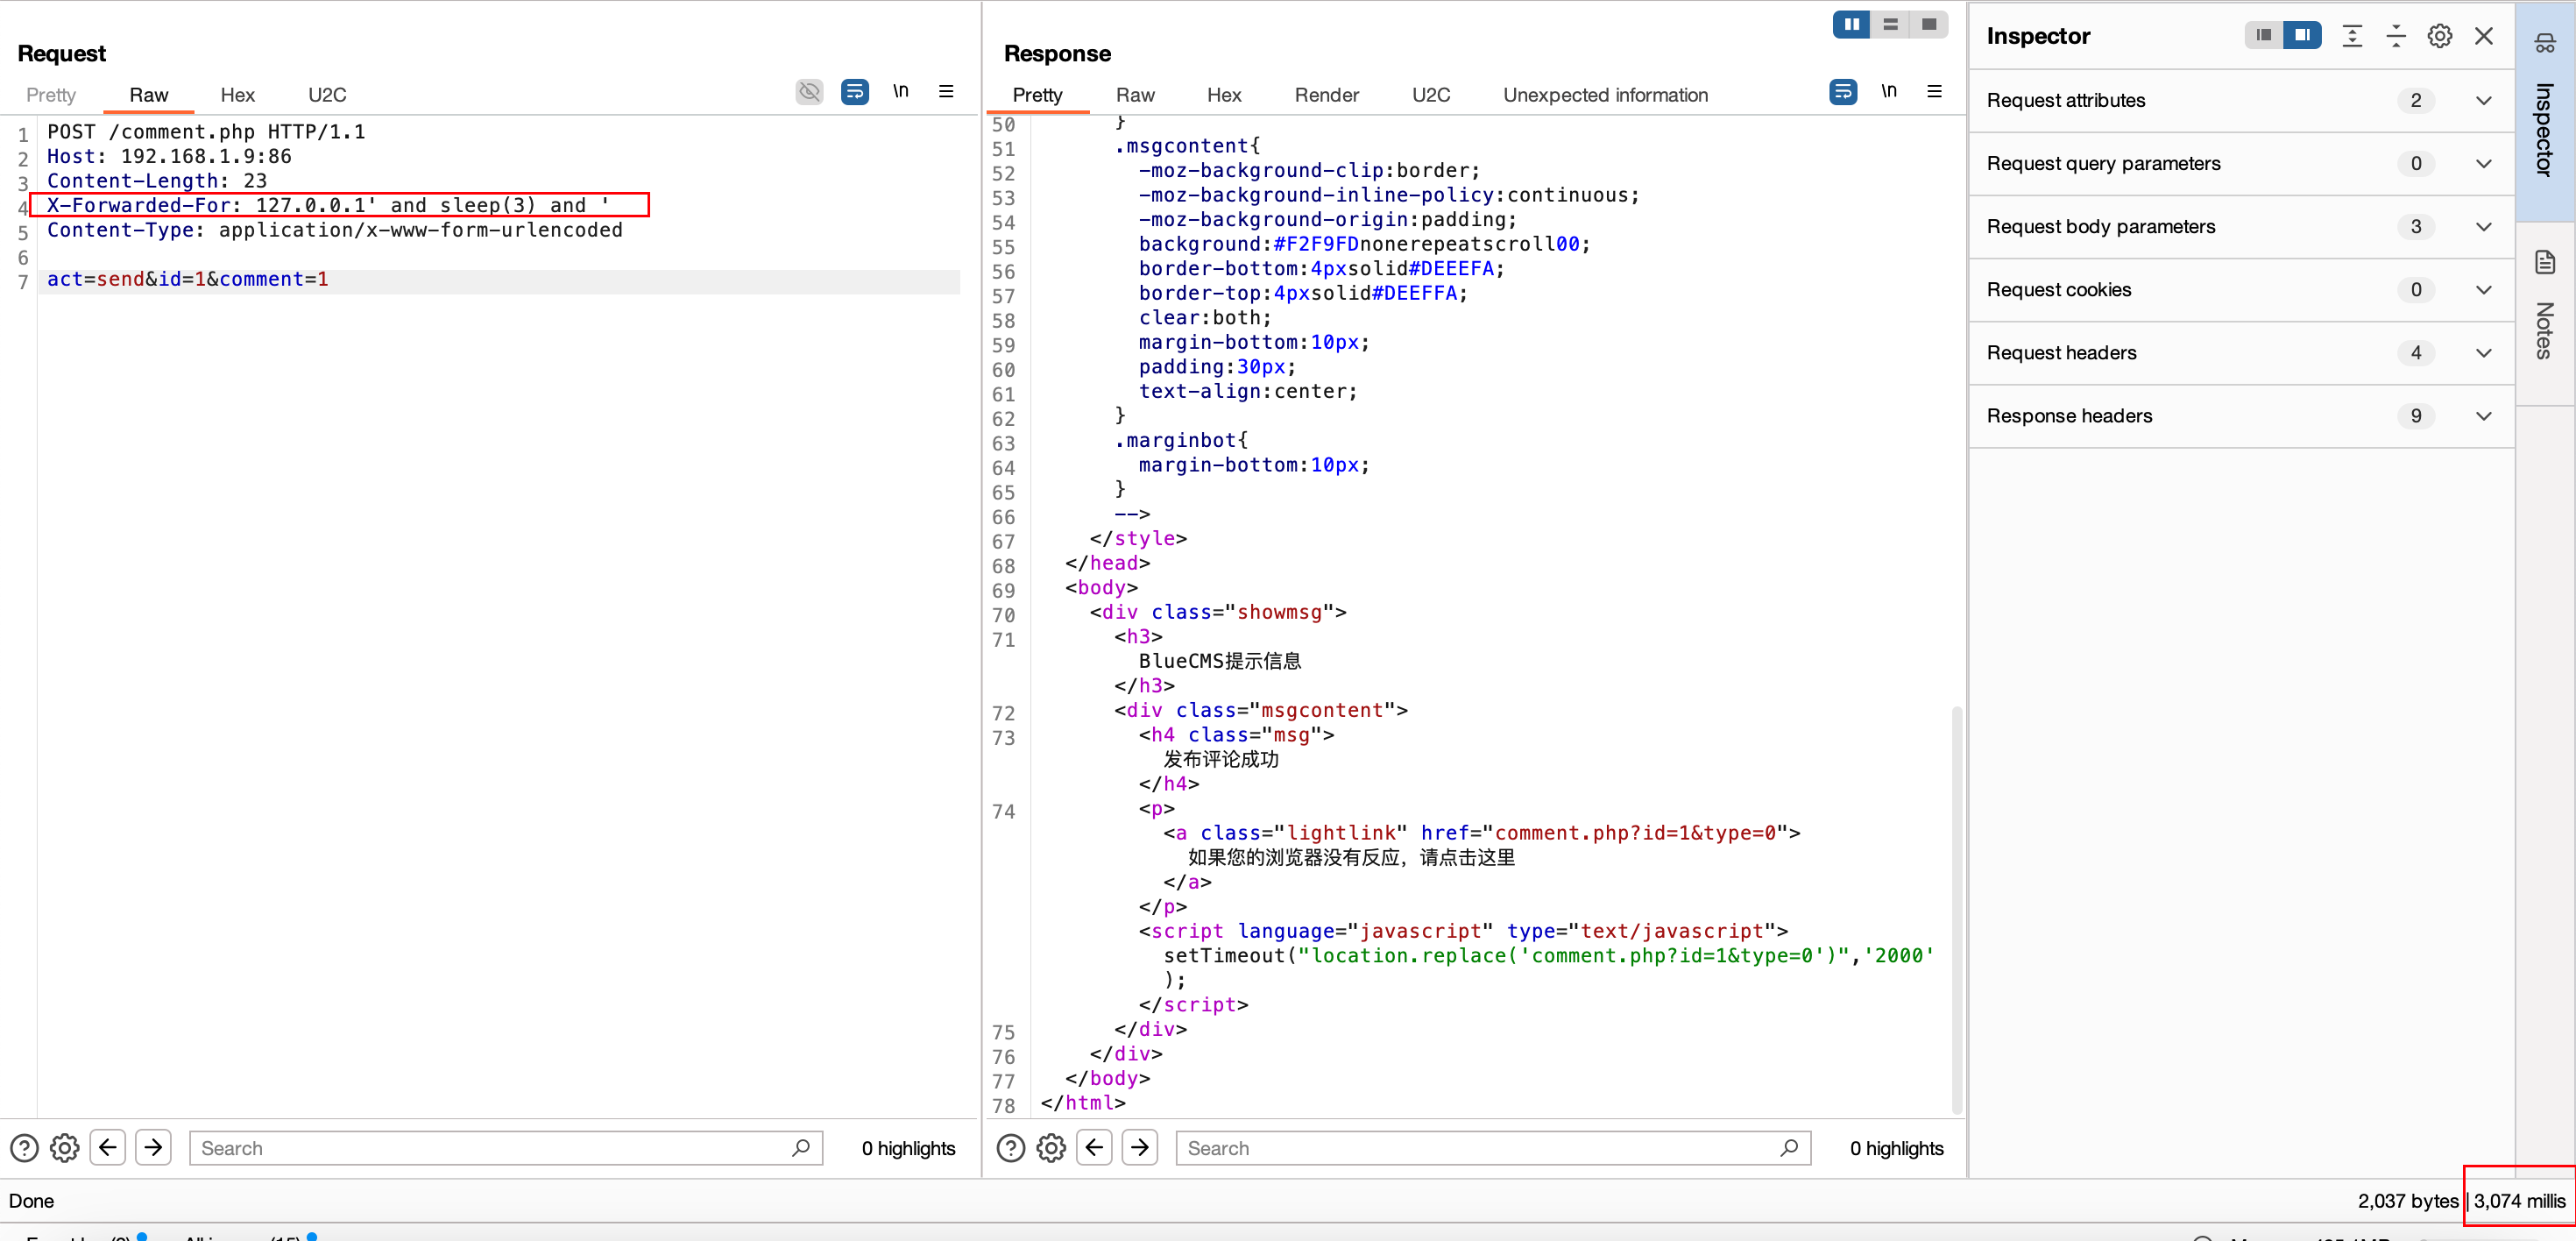Viewport: 2576px width, 1241px height.
Task: Click Host: 192.168.1.9:86 header line
Action: coord(169,156)
